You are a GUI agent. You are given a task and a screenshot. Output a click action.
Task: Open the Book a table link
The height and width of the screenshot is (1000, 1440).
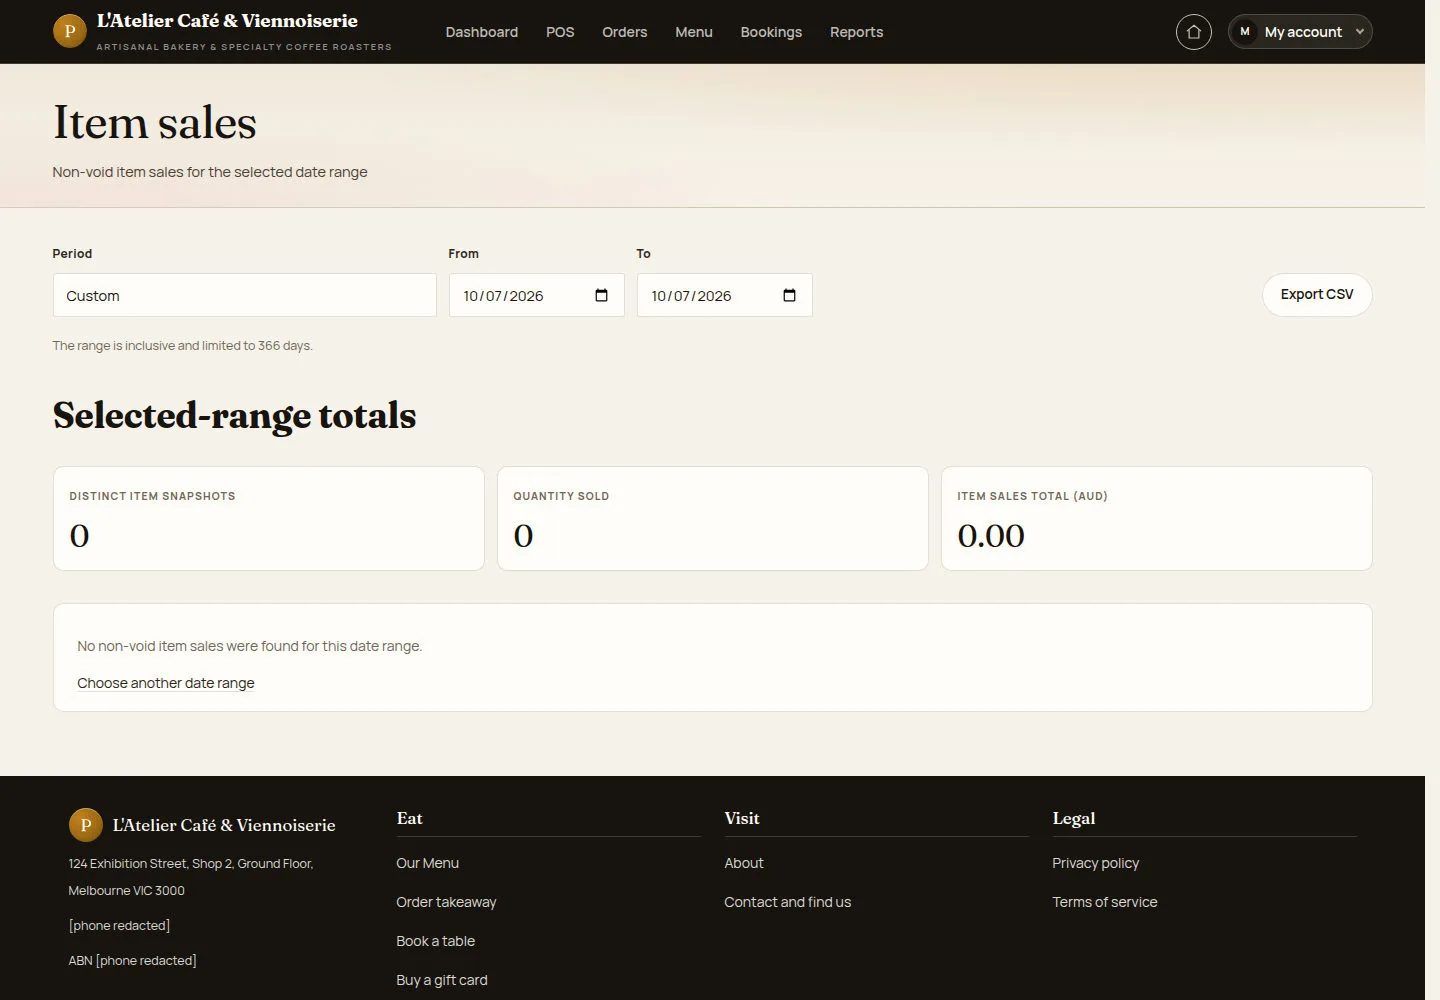(x=436, y=941)
